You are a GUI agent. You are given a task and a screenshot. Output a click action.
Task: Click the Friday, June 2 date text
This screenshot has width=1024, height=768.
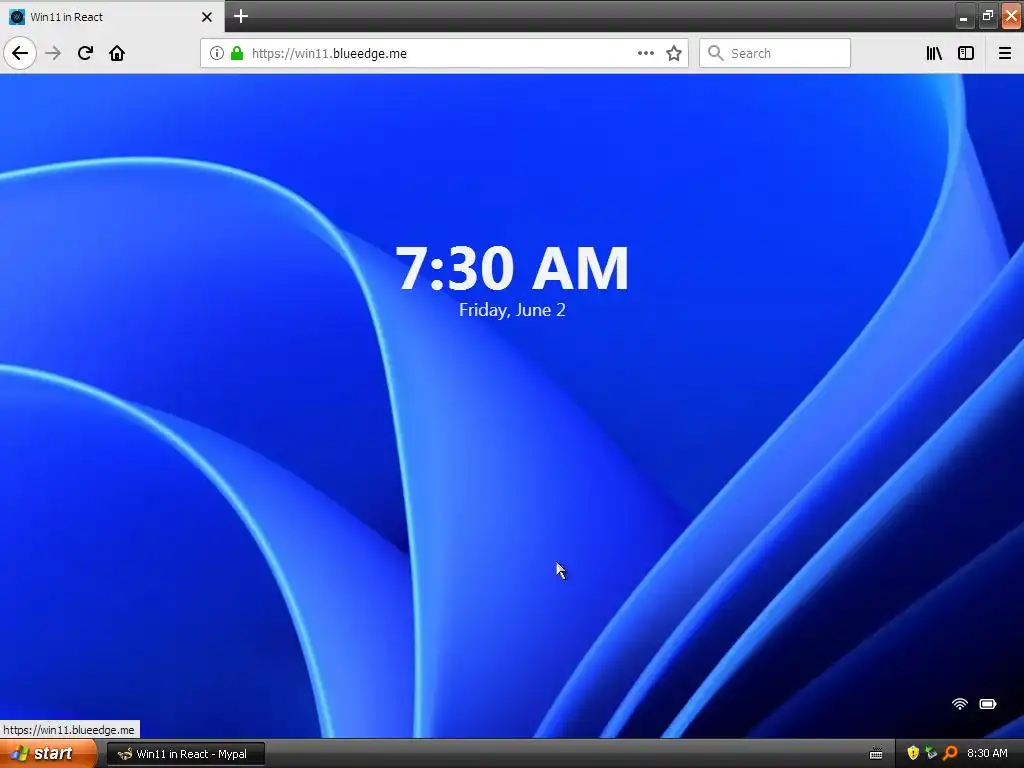(x=512, y=310)
